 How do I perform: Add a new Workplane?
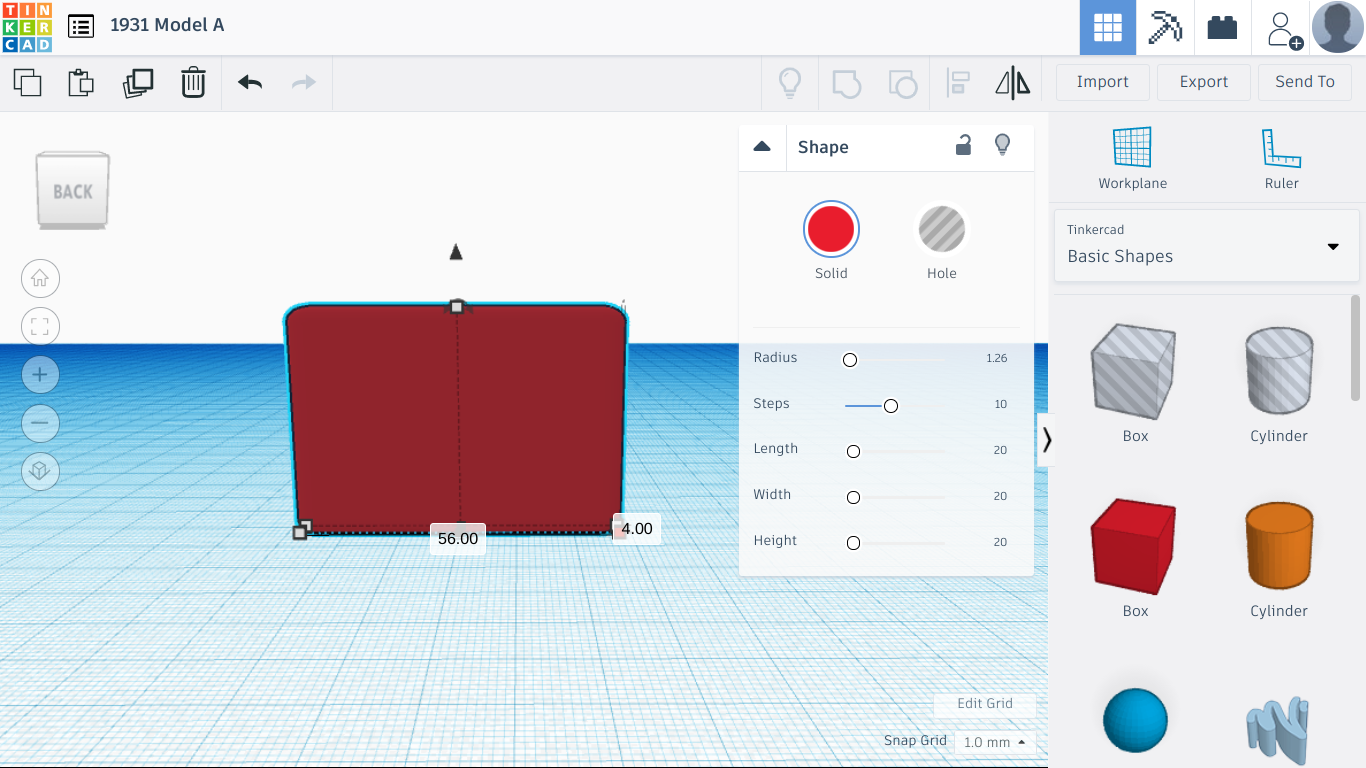coord(1132,155)
